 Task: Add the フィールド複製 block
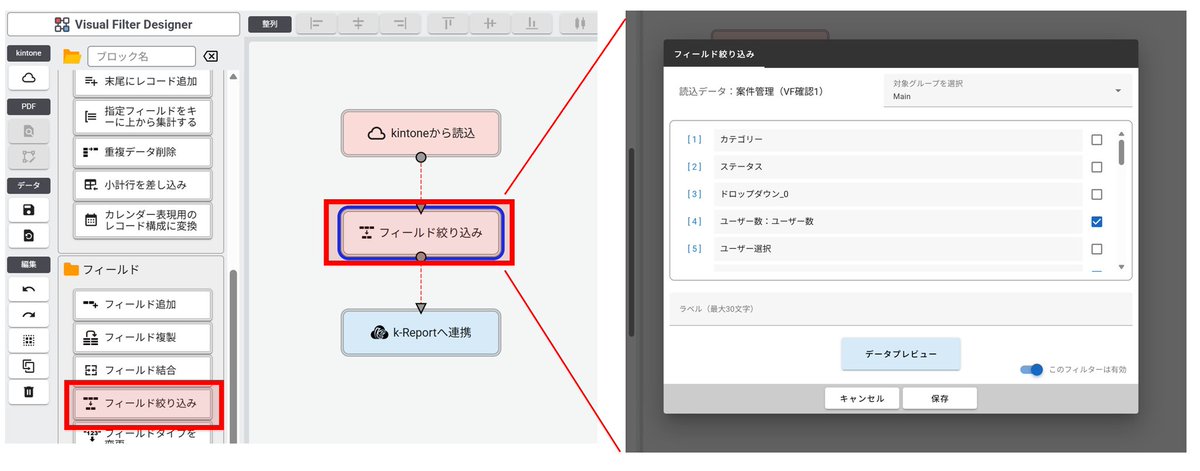pyautogui.click(x=143, y=337)
